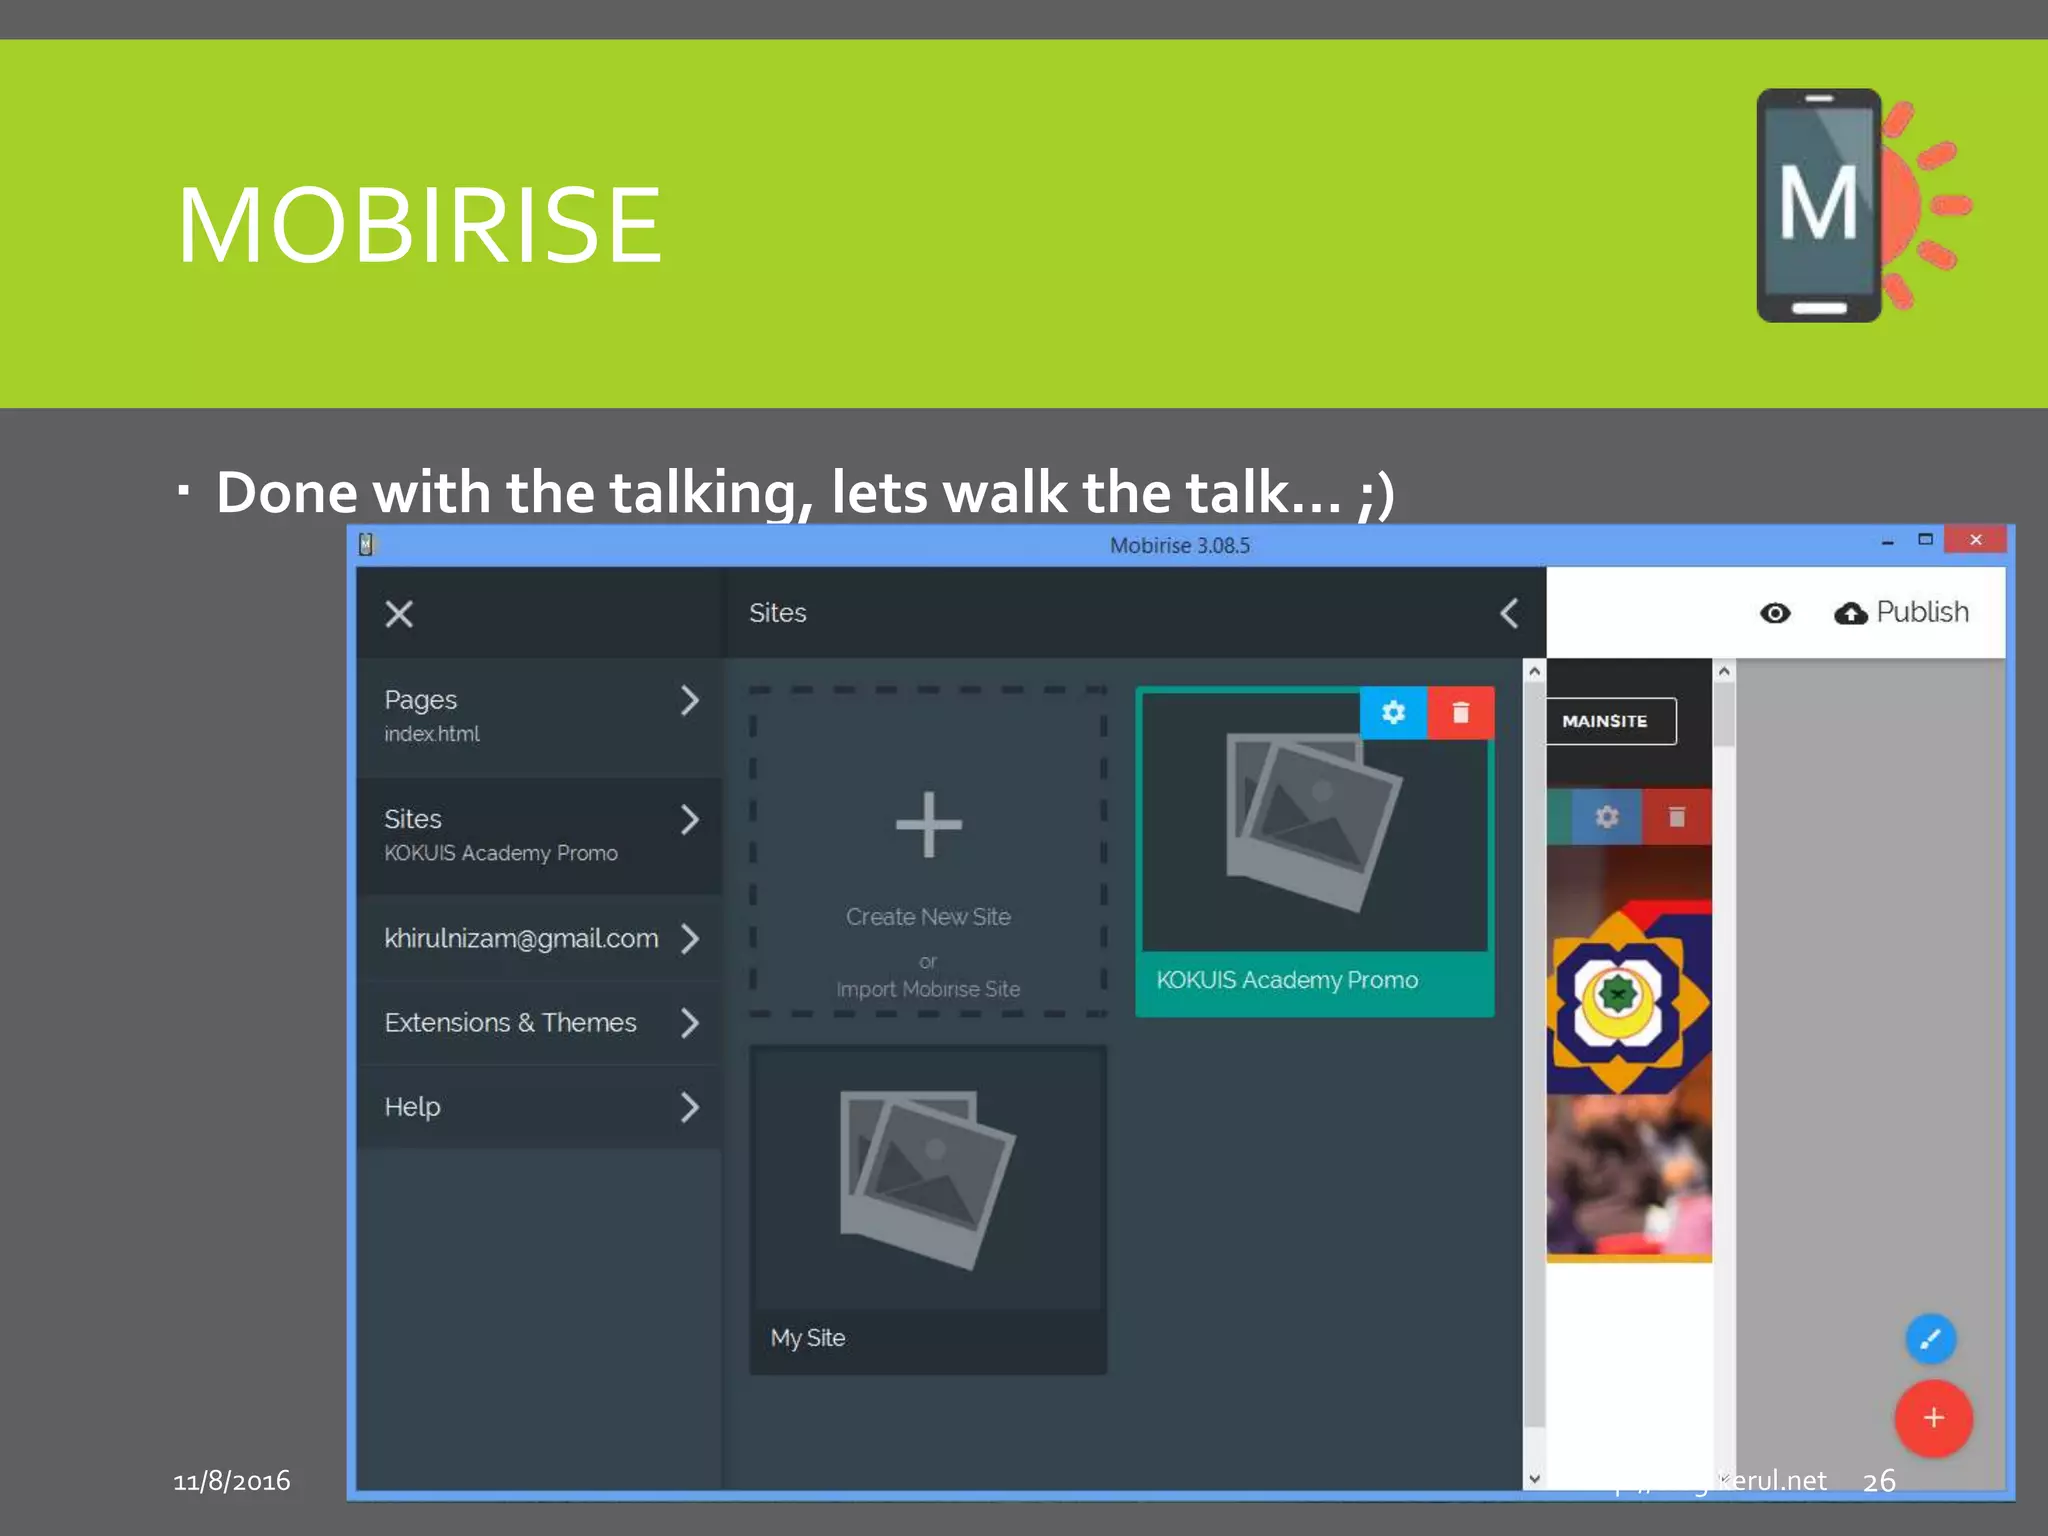Viewport: 2048px width, 1536px height.
Task: Collapse the Sites panel with back chevron
Action: click(1510, 613)
